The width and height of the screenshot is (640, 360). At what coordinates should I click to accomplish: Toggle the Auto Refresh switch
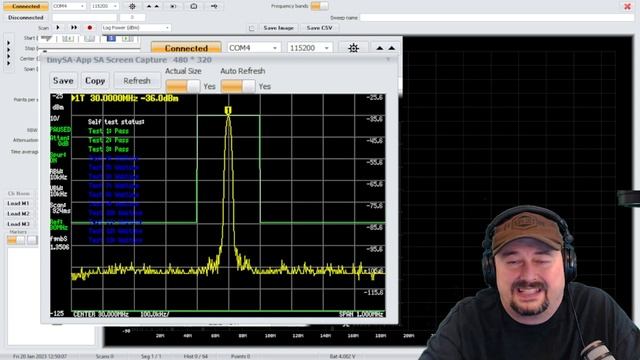tap(238, 86)
